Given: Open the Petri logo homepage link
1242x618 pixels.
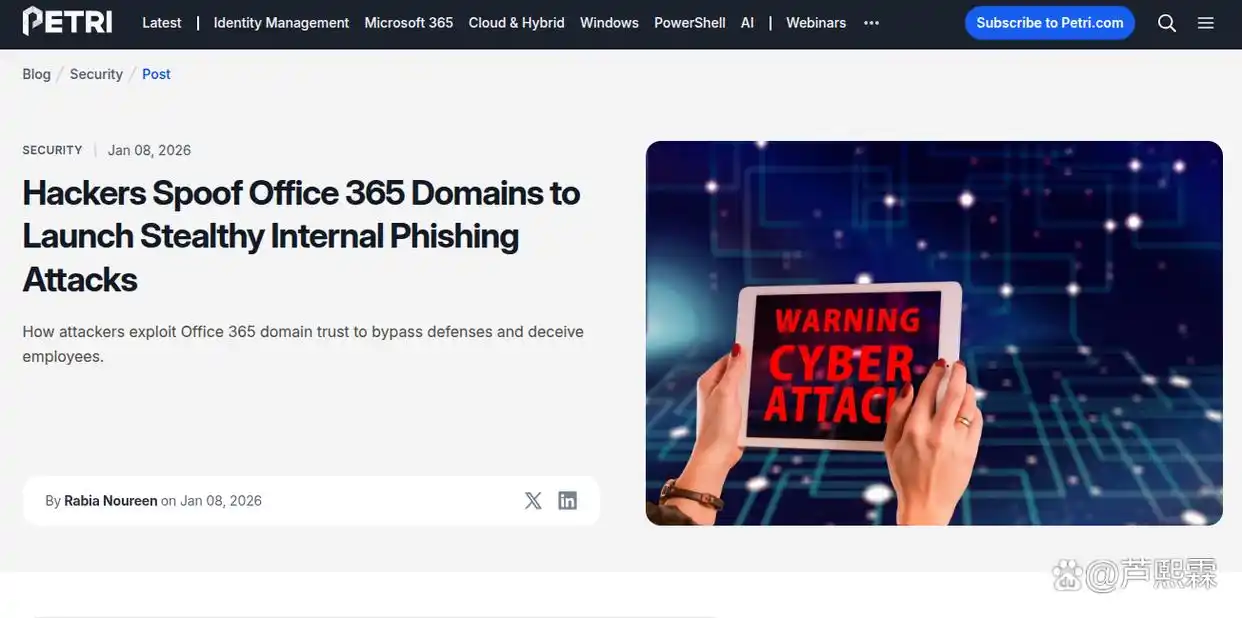Looking at the screenshot, I should click(x=67, y=22).
